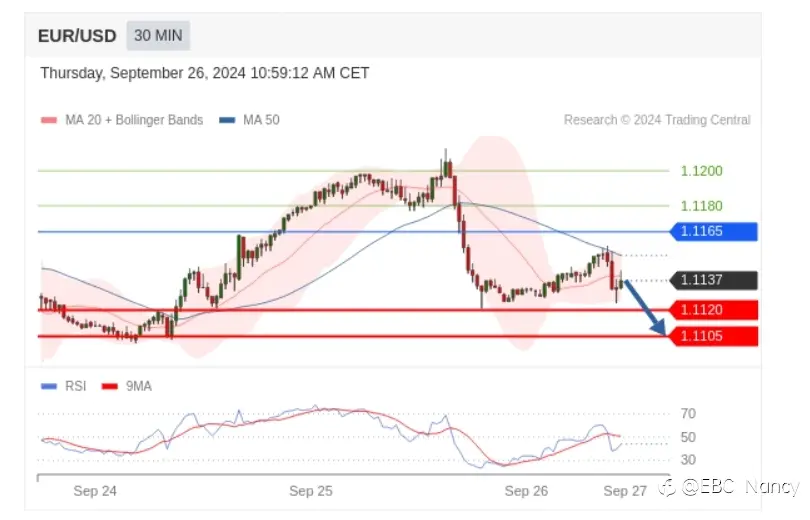
Task: Select the EUR/USD pair title
Action: tap(77, 36)
